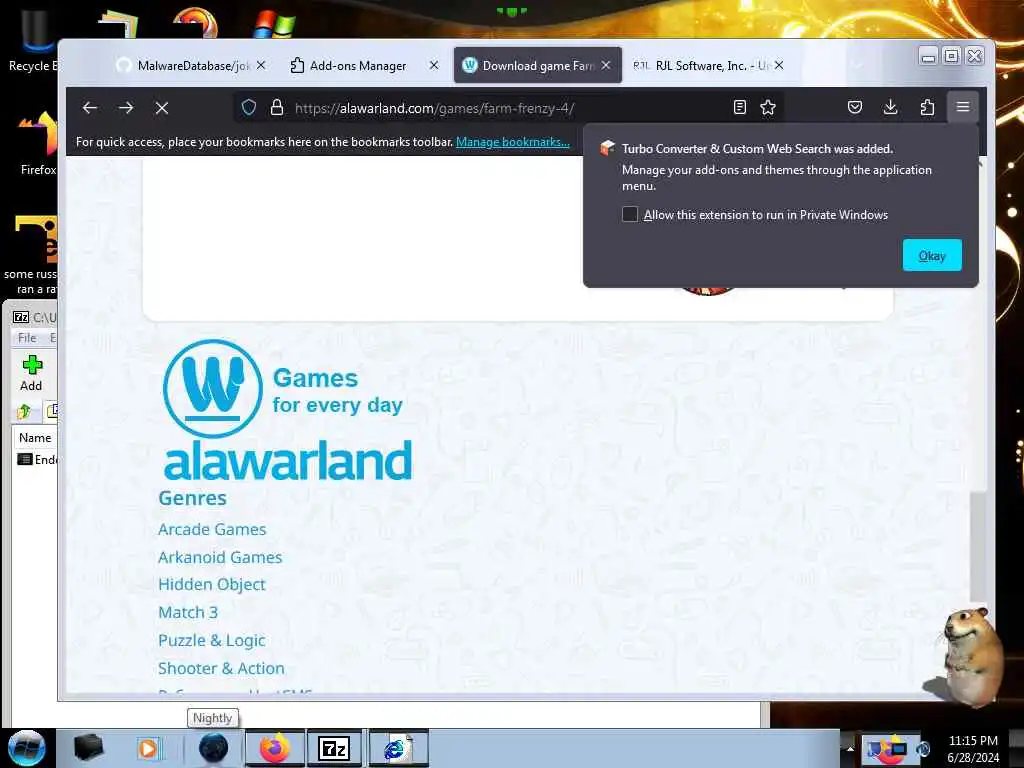
Task: Open the Shooter & Action genre link
Action: point(221,668)
